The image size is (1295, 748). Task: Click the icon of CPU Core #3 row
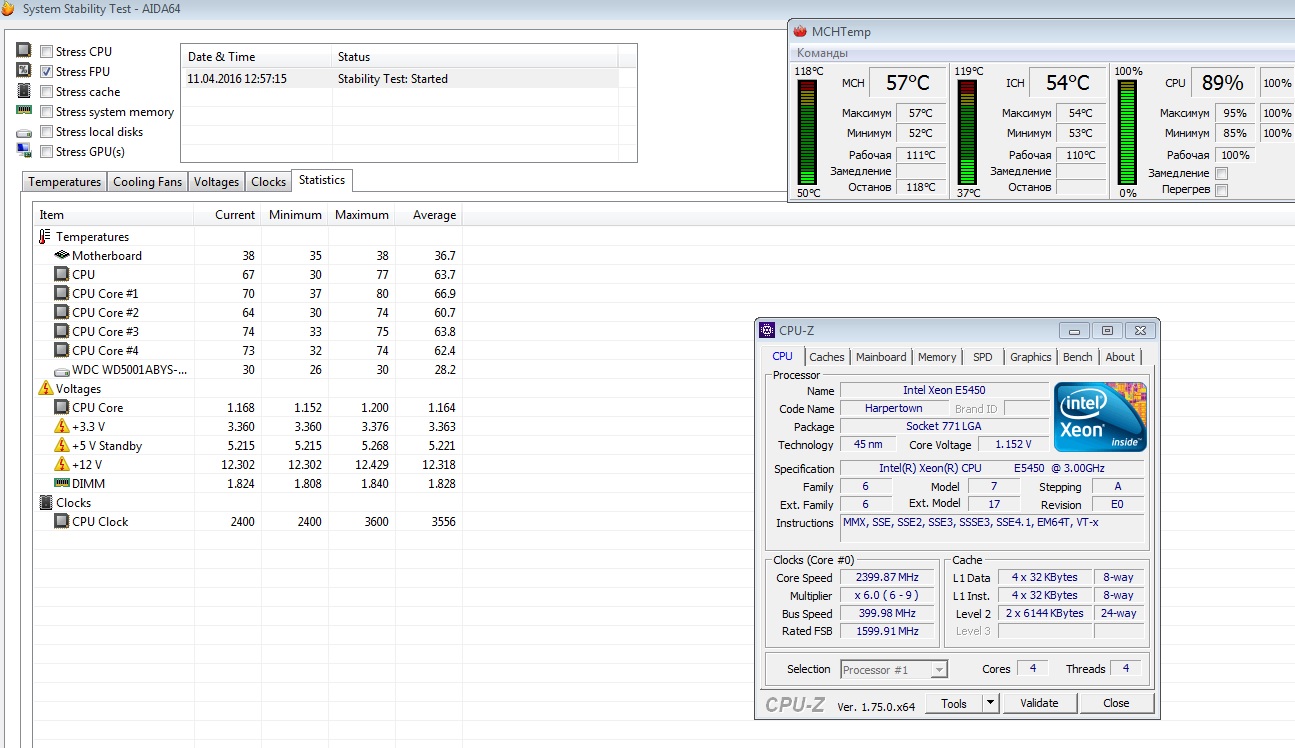(62, 332)
